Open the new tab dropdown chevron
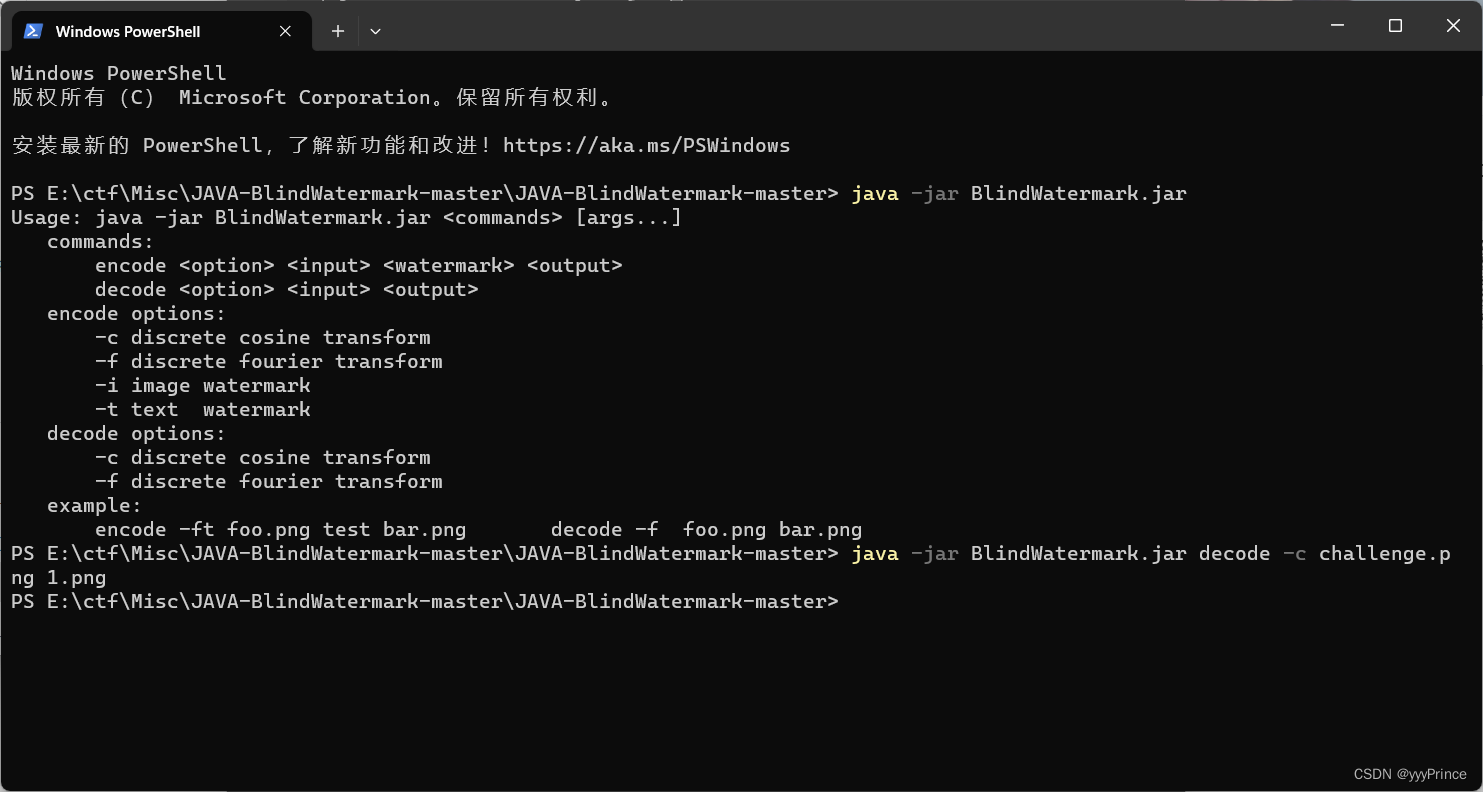Image resolution: width=1483 pixels, height=792 pixels. (376, 31)
